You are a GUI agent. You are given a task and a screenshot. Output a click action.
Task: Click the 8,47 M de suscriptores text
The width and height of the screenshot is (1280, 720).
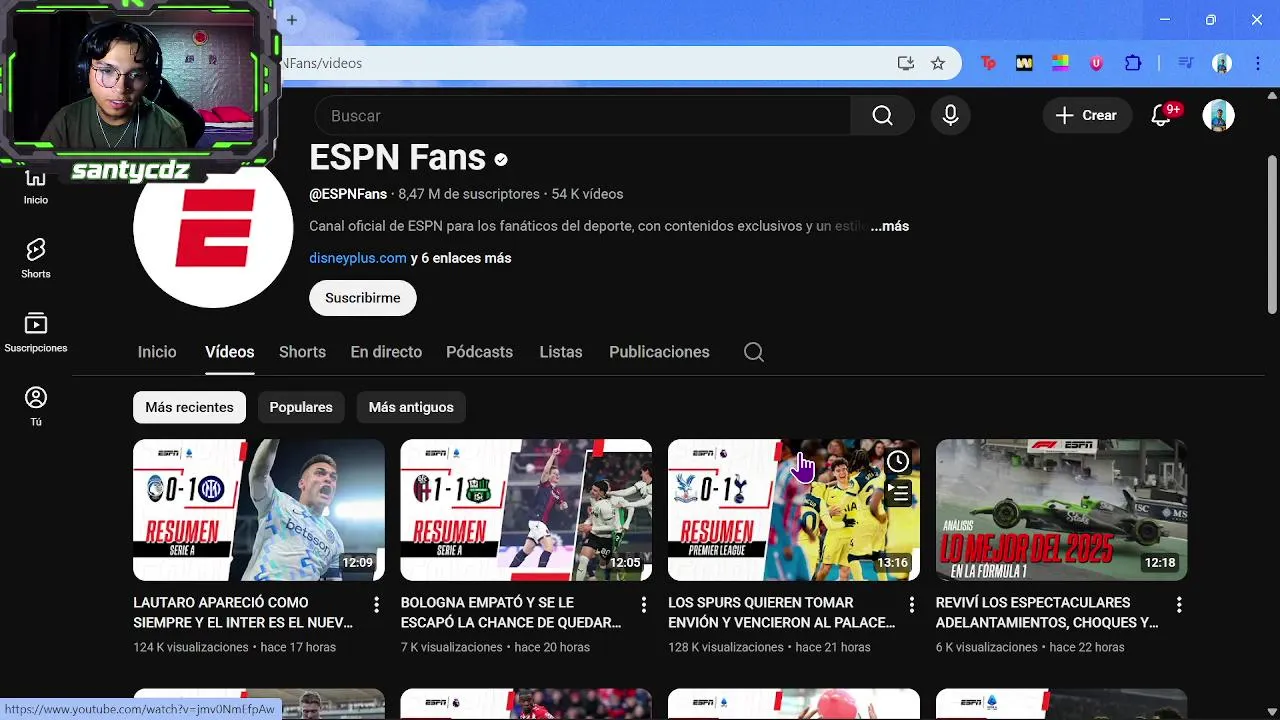click(x=469, y=194)
